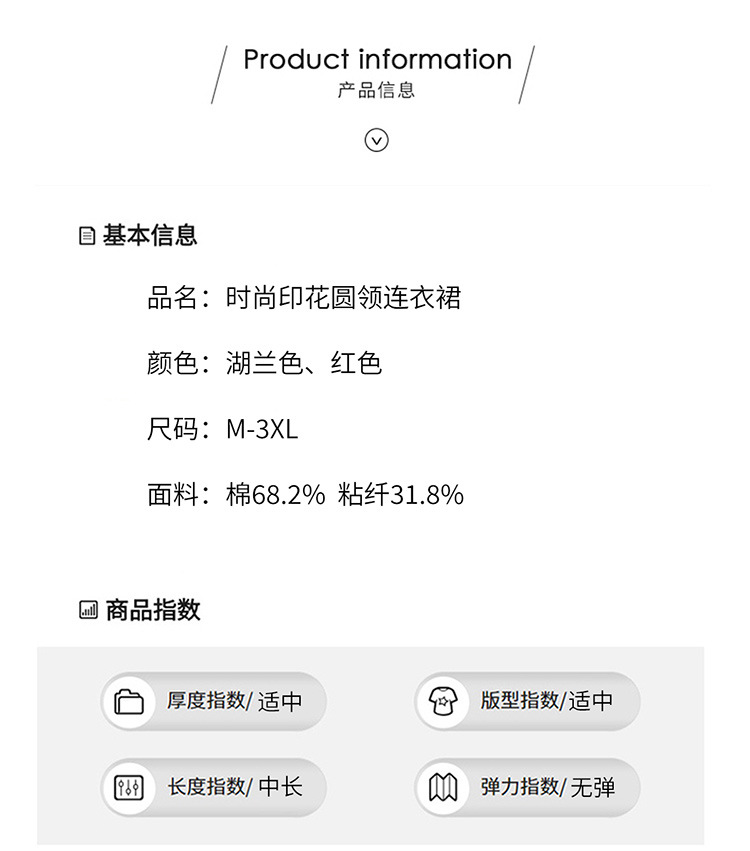Click the sliders icon for 长度指数
Viewport: 750px width, 851px height.
(x=130, y=788)
